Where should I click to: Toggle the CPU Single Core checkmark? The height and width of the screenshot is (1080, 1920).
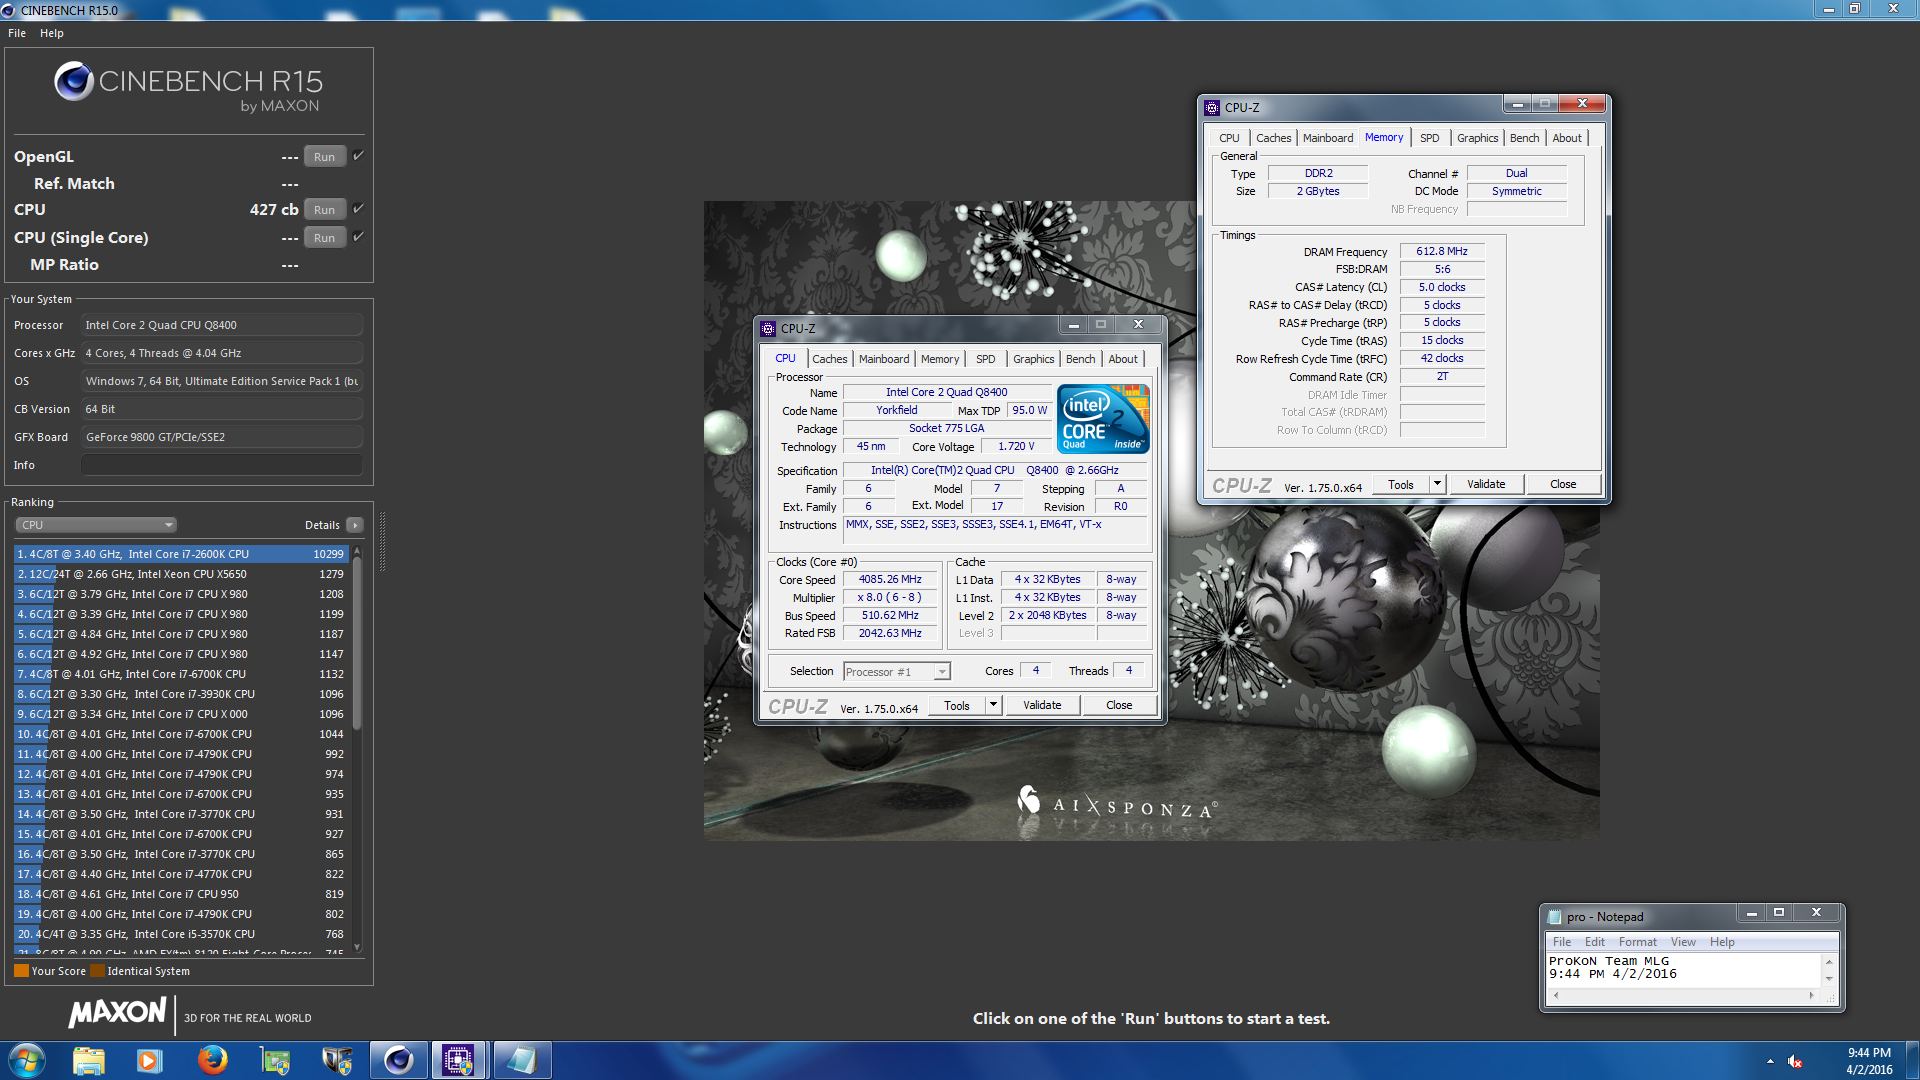[358, 237]
